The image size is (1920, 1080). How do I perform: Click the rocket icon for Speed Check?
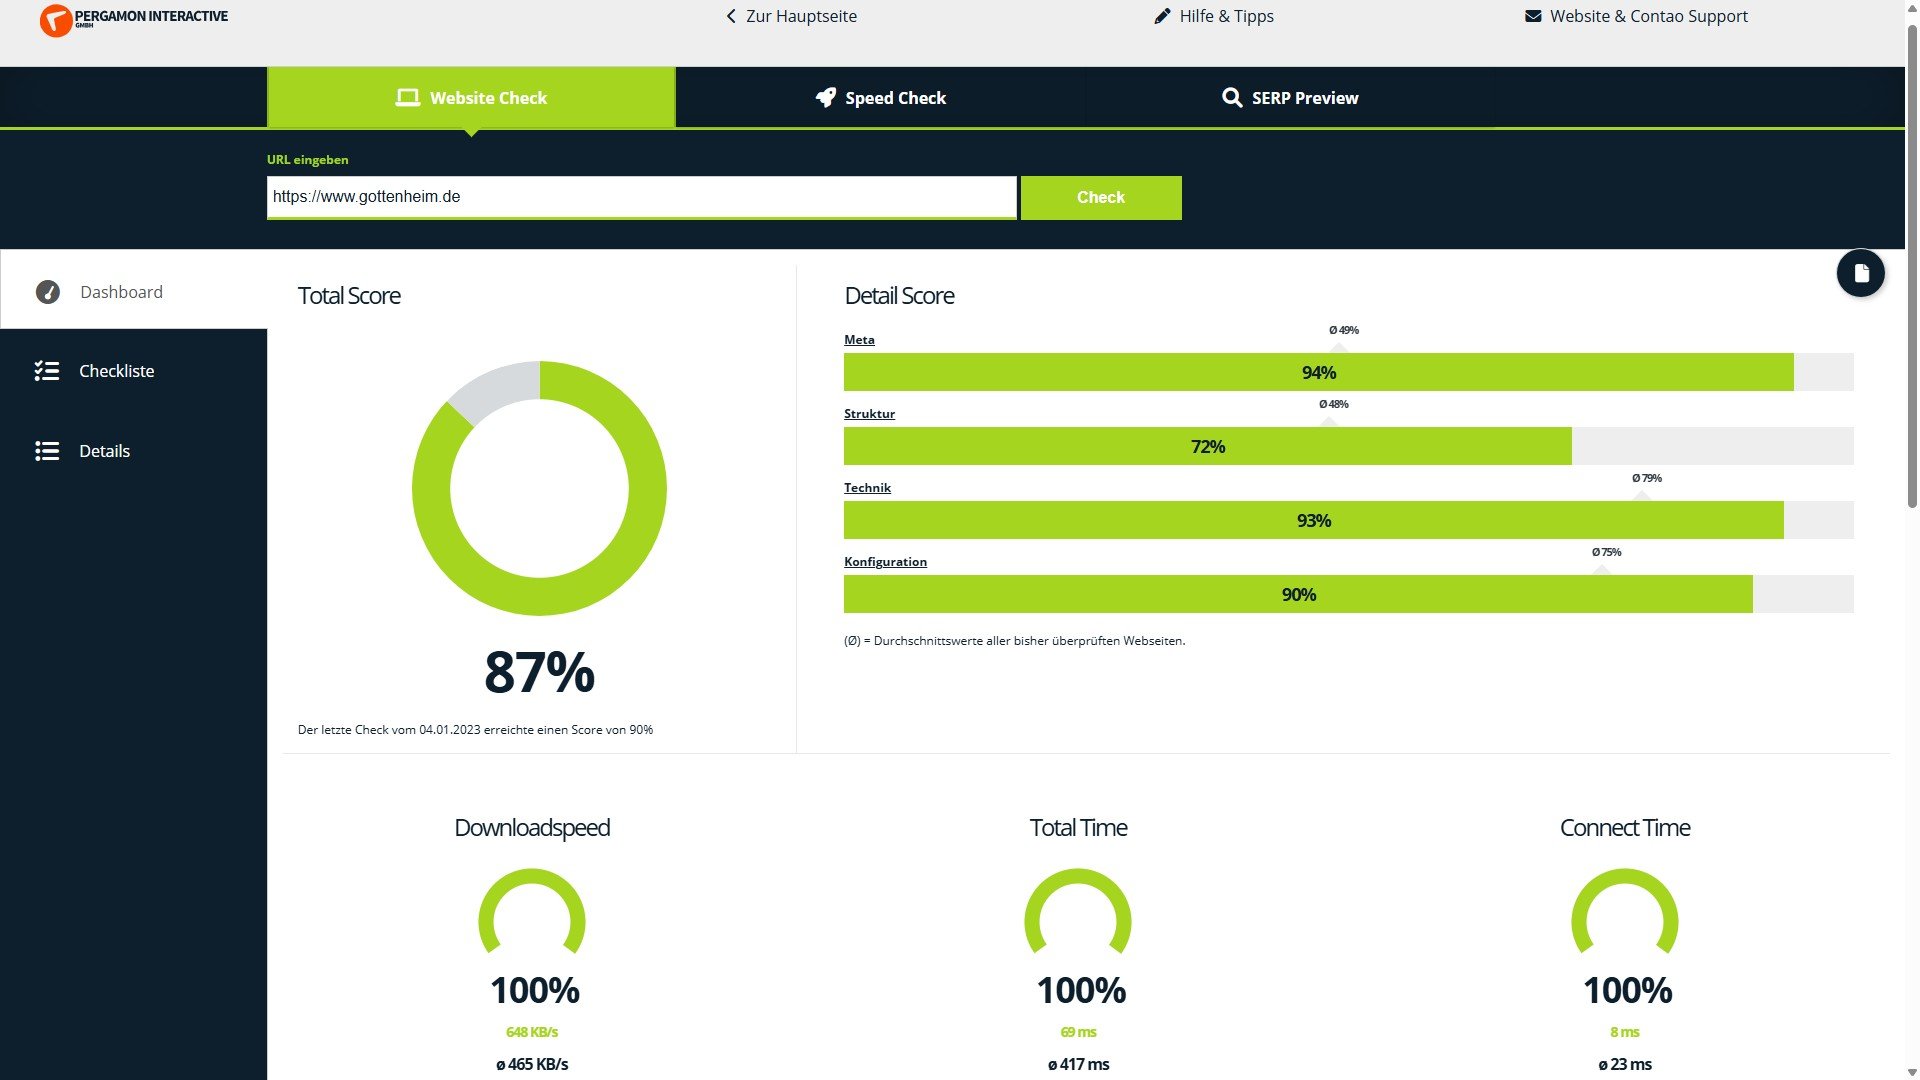(825, 98)
